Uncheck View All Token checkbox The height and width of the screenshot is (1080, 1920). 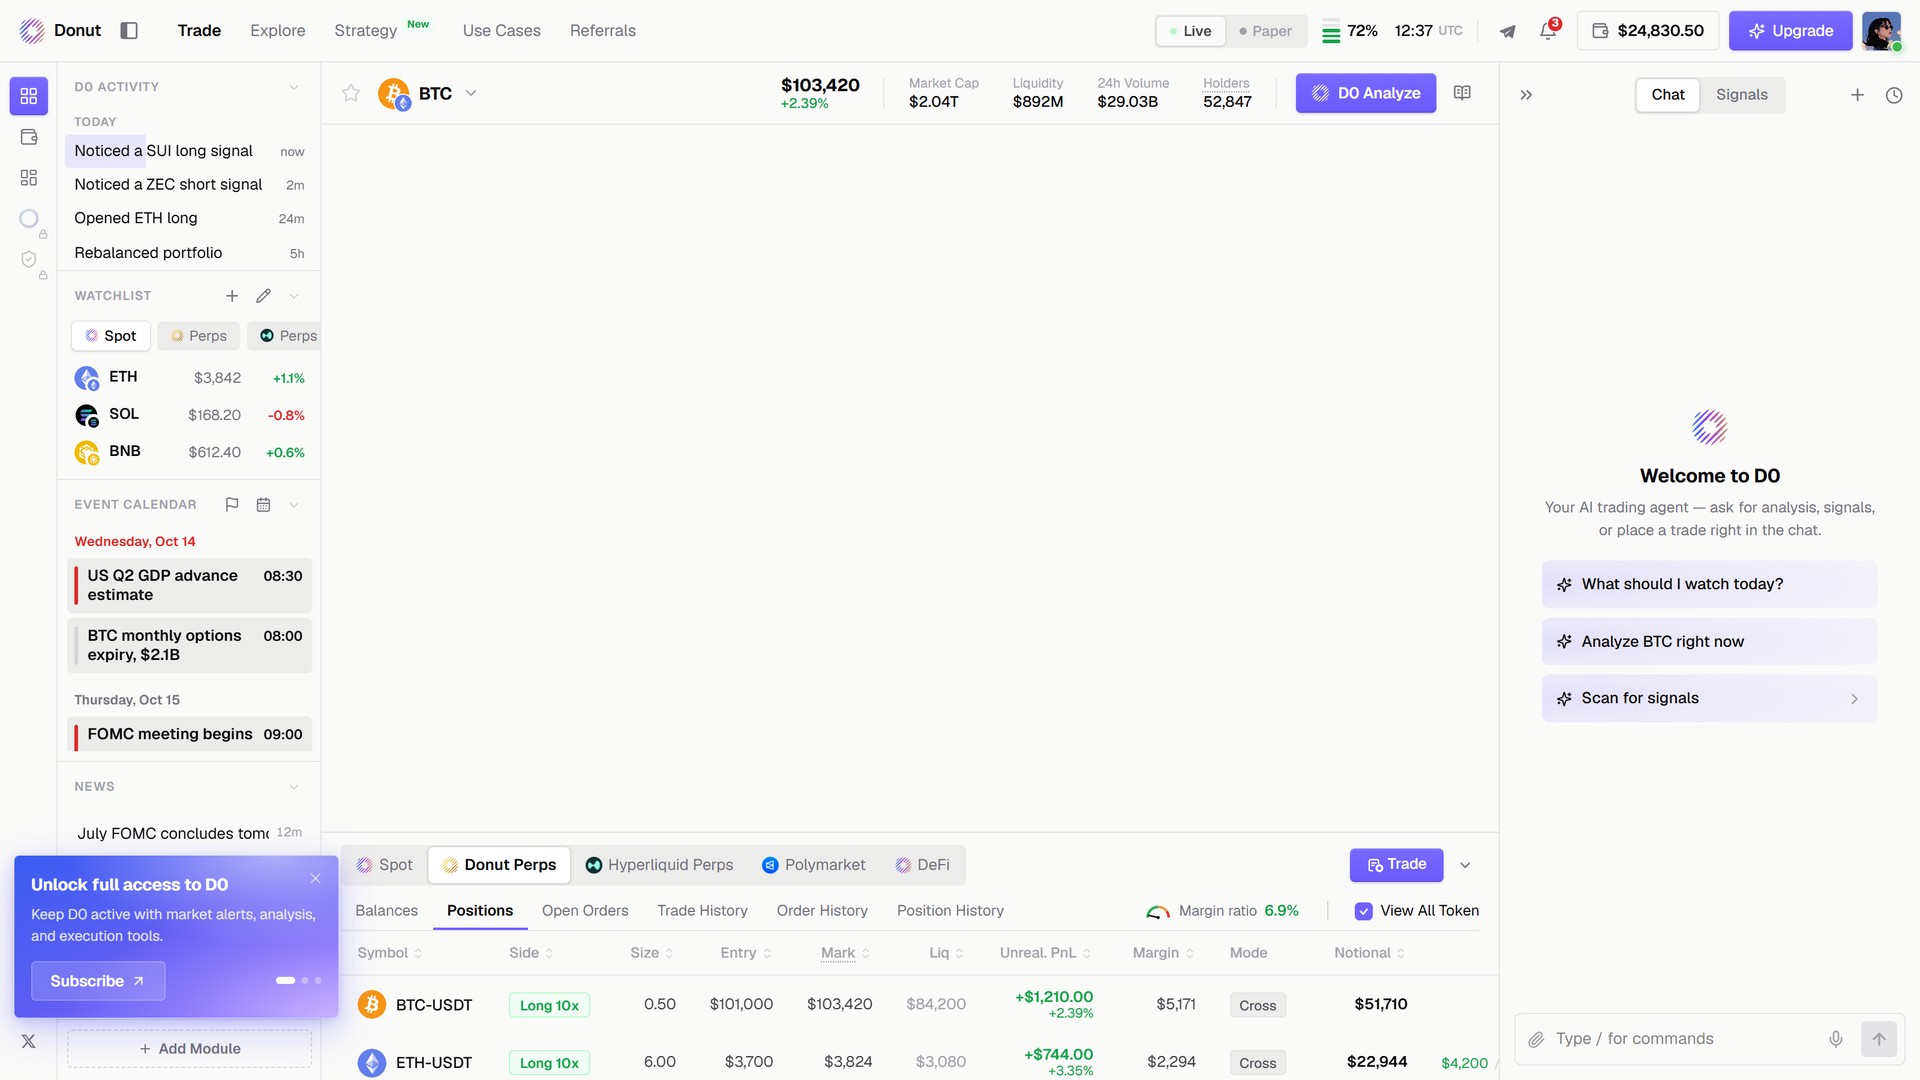coord(1363,911)
